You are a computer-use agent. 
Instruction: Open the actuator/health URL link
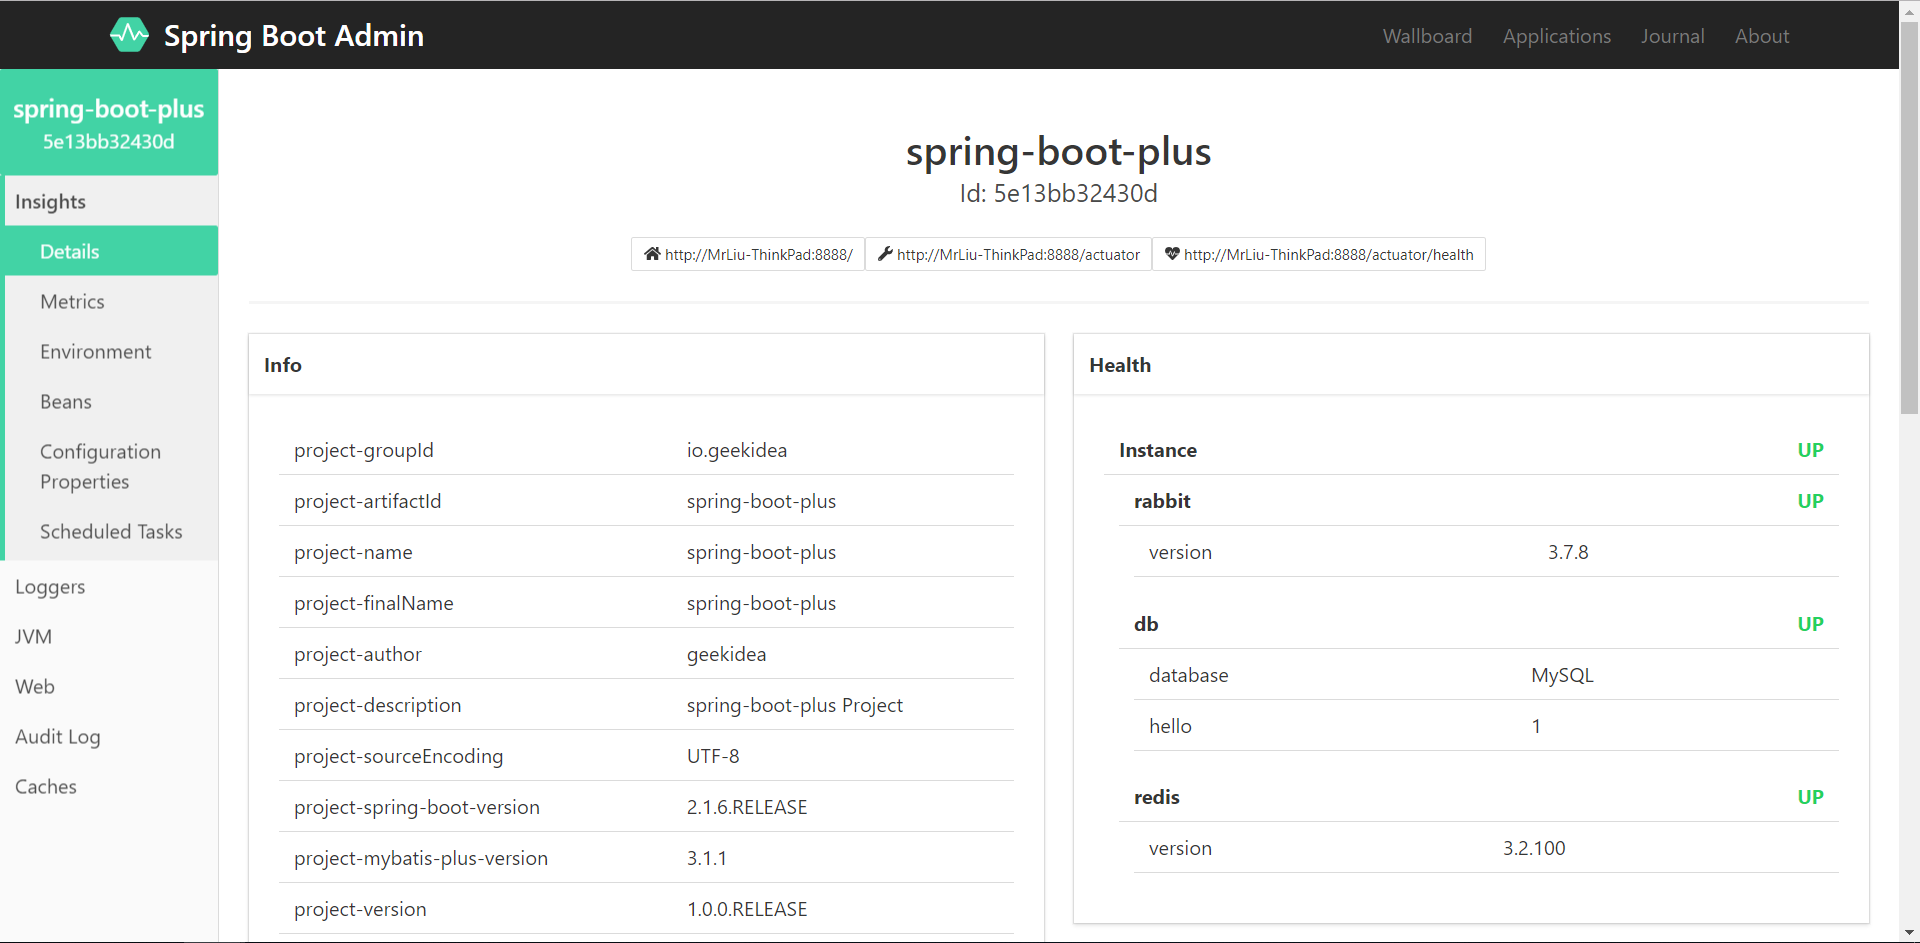pos(1318,254)
